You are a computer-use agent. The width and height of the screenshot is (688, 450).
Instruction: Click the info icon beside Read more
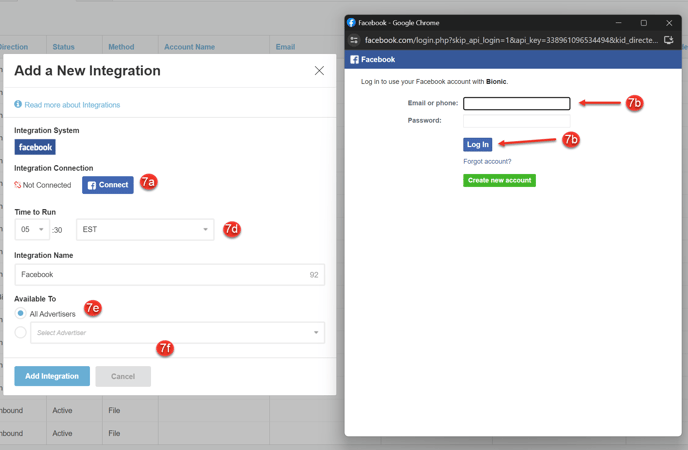pos(18,104)
